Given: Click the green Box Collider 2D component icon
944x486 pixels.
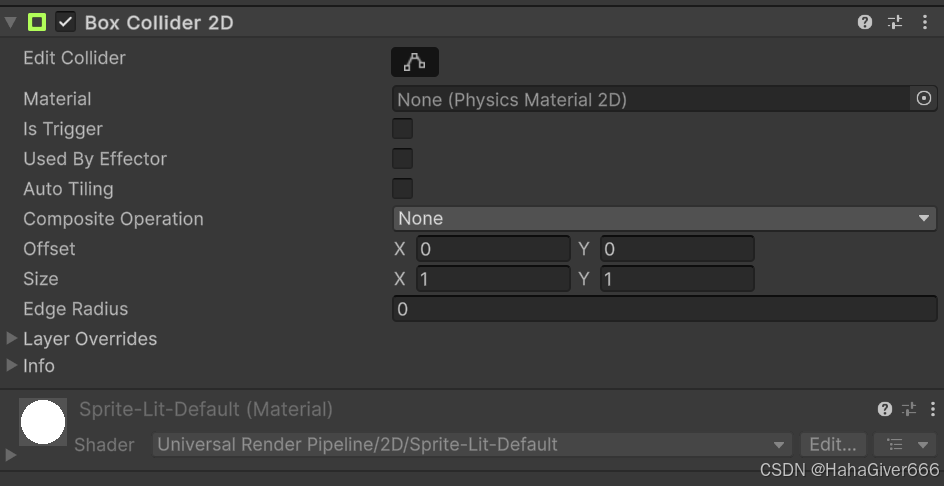Looking at the screenshot, I should coord(37,22).
